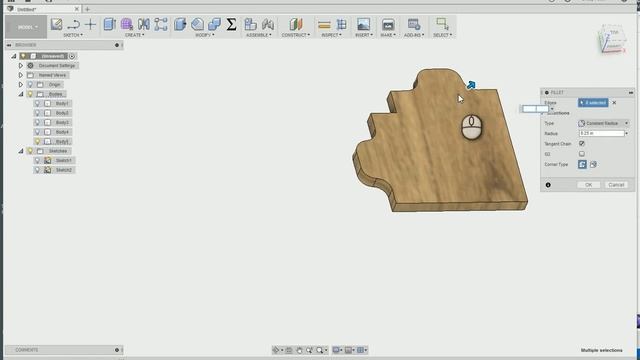Open the Radius field dropdown arrow
Screen dimensions: 640x360
(x=627, y=133)
